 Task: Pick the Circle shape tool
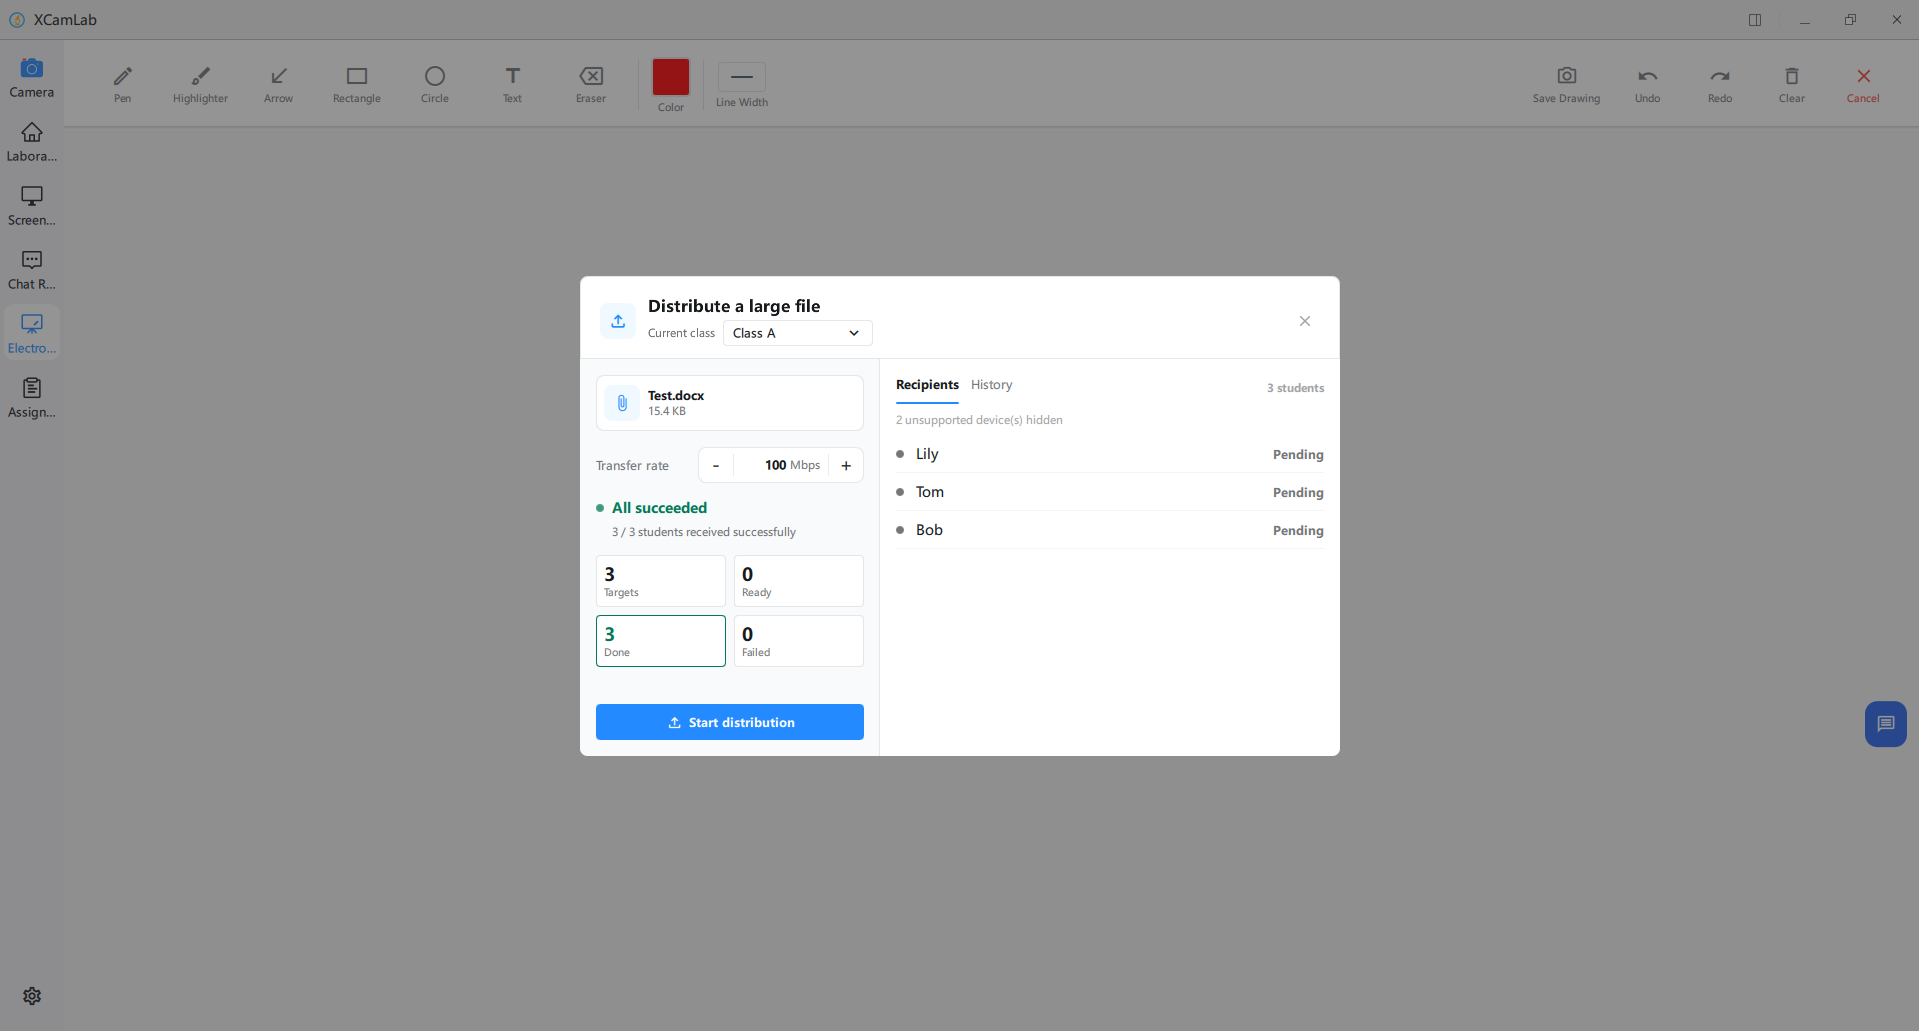pyautogui.click(x=435, y=84)
